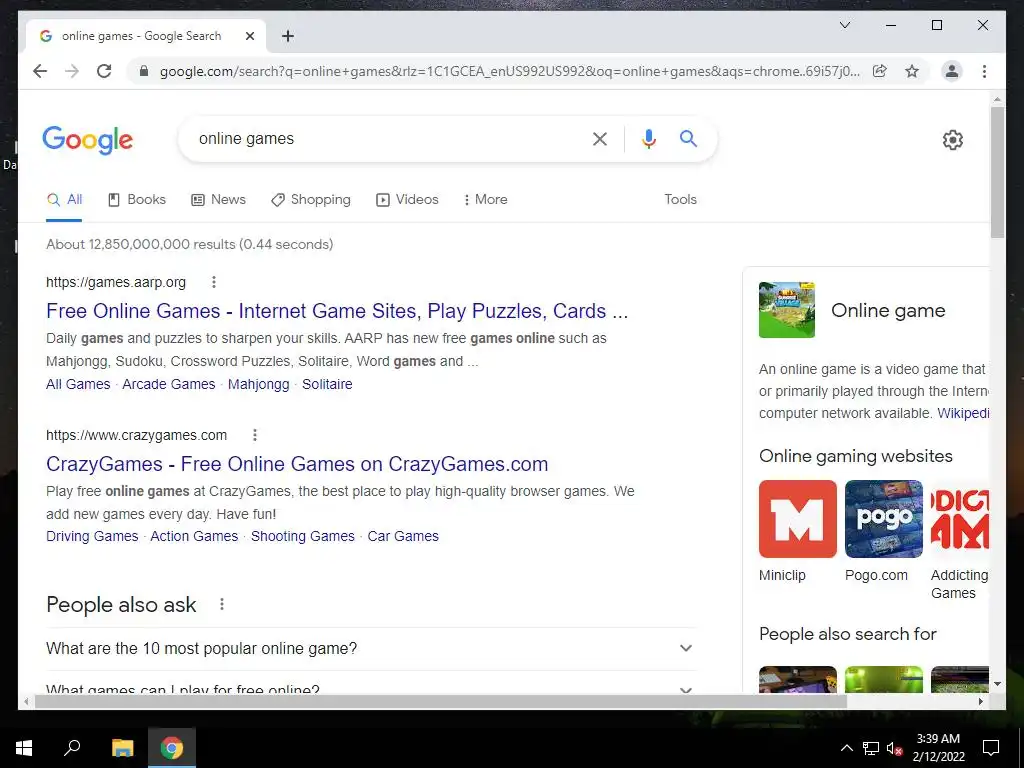This screenshot has width=1024, height=768.
Task: Click the scroll down arrow
Action: click(997, 684)
